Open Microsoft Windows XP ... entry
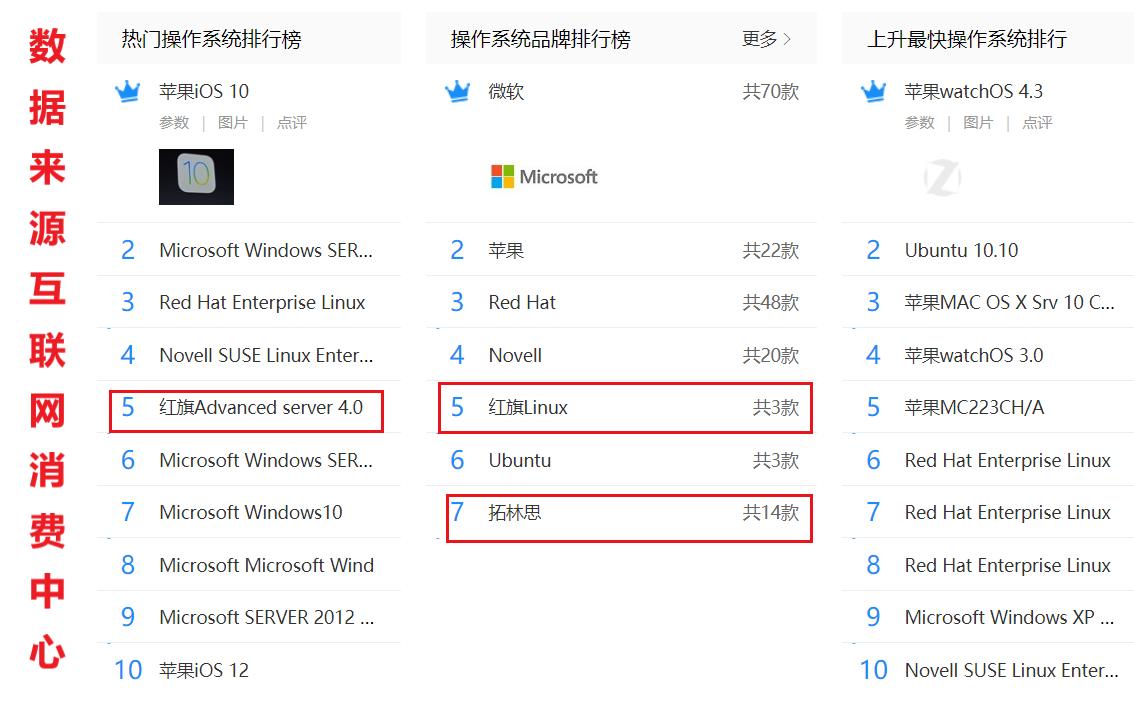Screen dimensions: 1134x718 [1010, 617]
